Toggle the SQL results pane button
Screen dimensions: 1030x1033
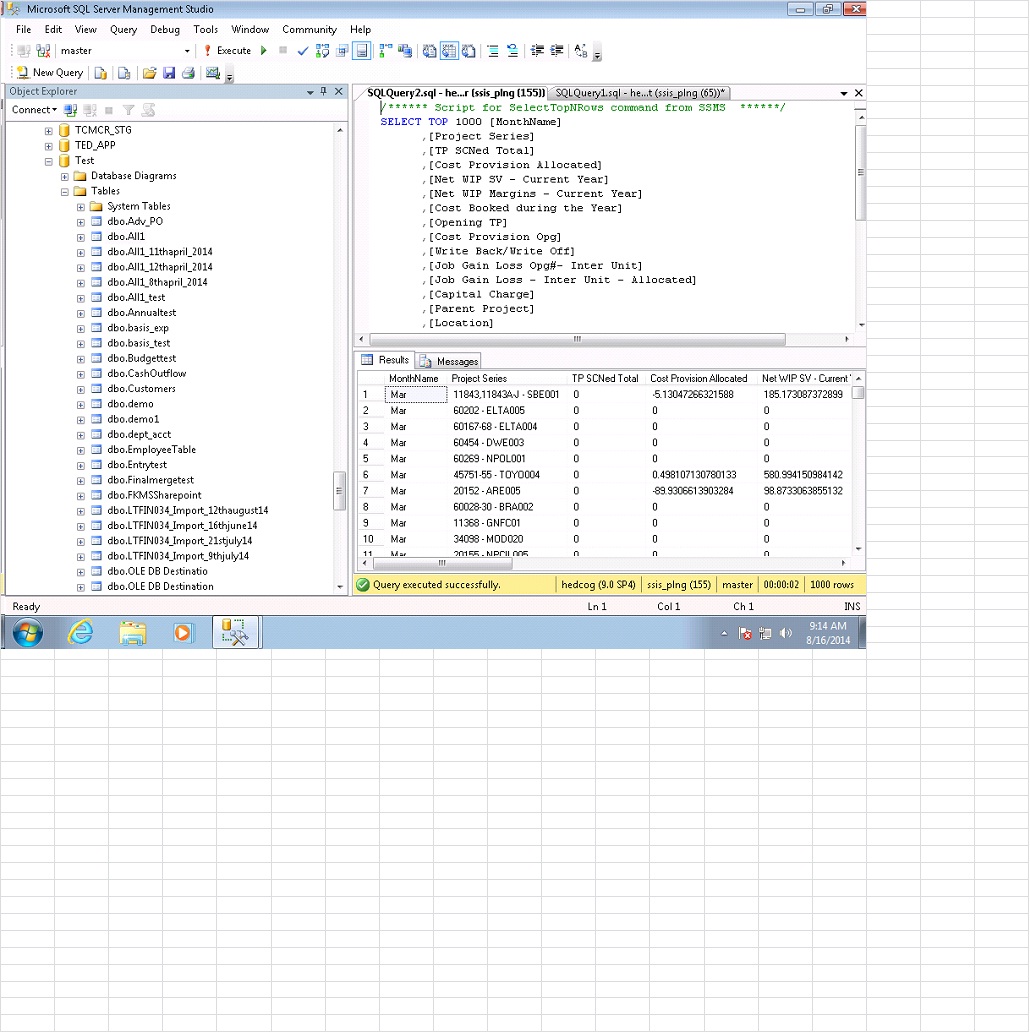(x=362, y=51)
